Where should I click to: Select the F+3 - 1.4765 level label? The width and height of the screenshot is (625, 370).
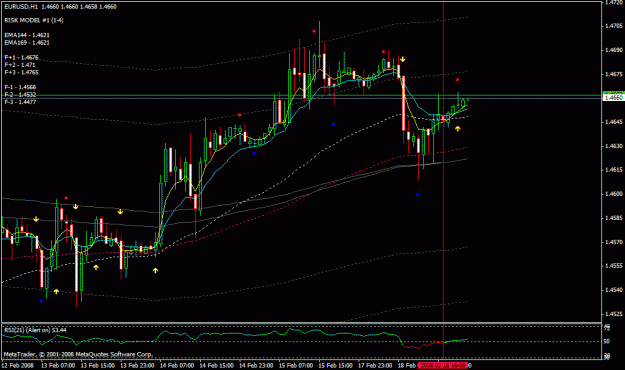[x=22, y=72]
